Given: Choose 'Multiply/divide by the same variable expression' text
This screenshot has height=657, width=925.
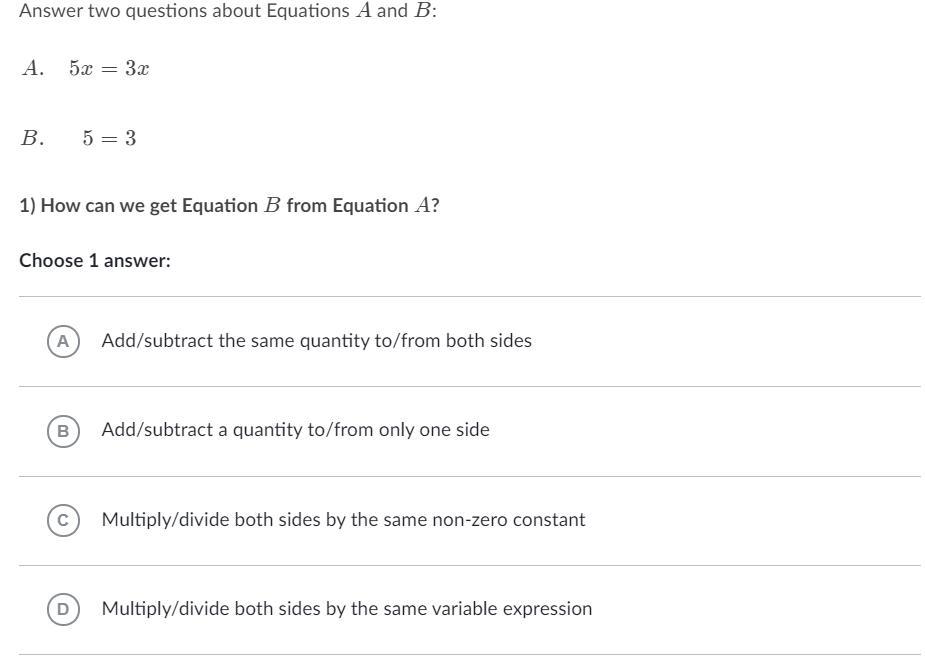Looking at the screenshot, I should coord(346,609).
